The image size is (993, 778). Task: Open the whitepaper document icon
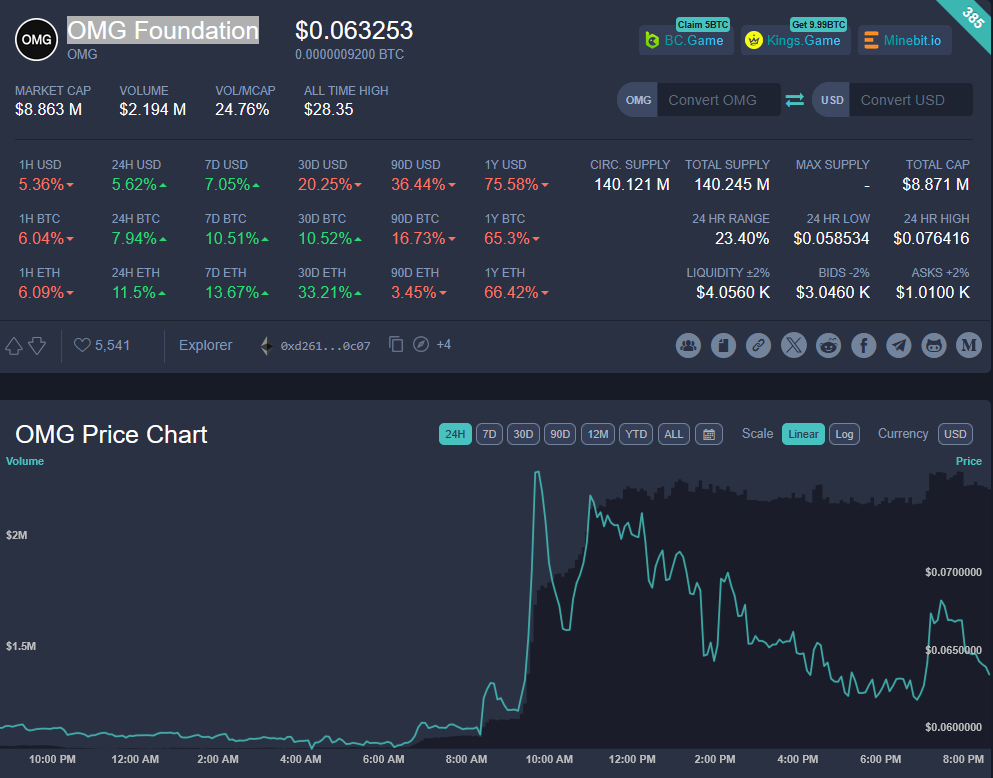tap(723, 346)
